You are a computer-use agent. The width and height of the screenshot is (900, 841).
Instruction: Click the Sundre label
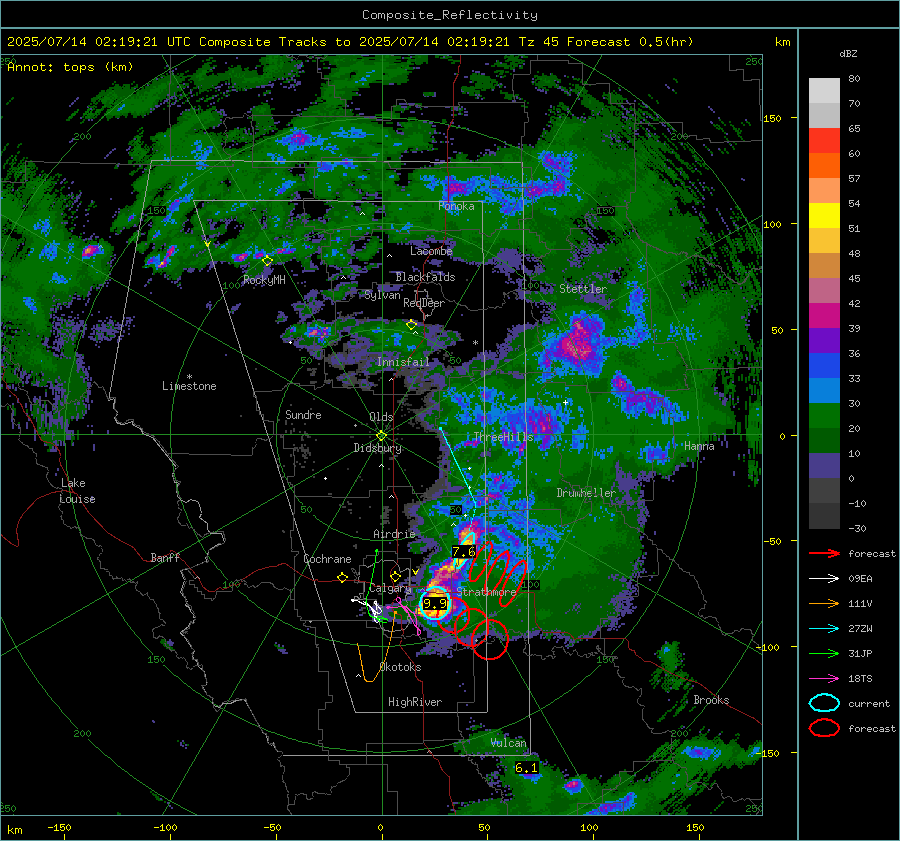pyautogui.click(x=303, y=414)
